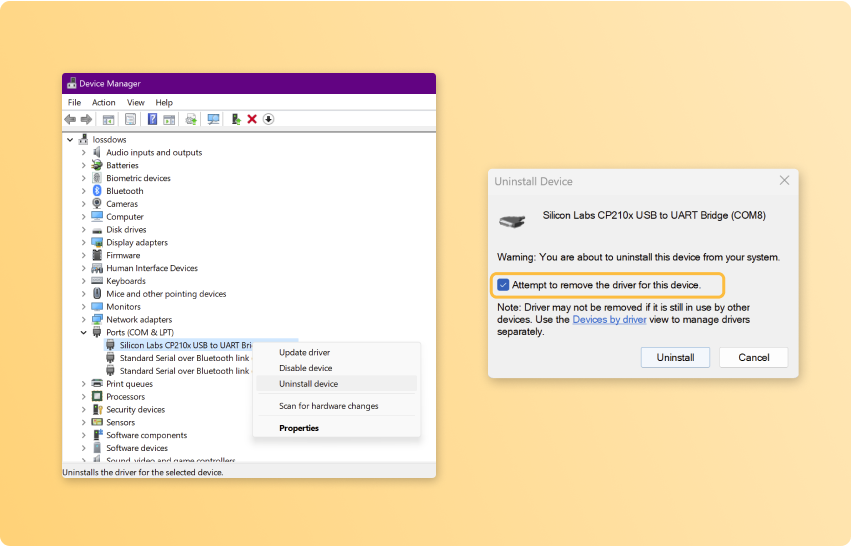851x546 pixels.
Task: Click the Properties sheet toolbar icon
Action: tap(130, 119)
